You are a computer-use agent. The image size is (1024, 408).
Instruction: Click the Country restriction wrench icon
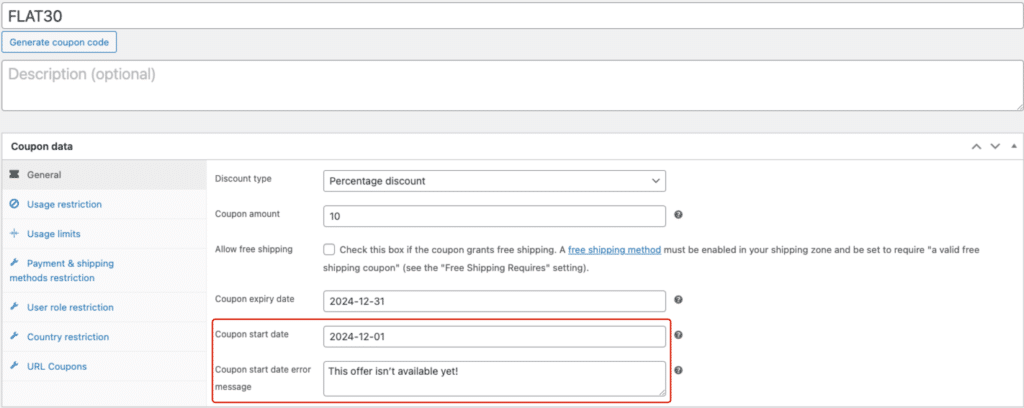coord(14,337)
